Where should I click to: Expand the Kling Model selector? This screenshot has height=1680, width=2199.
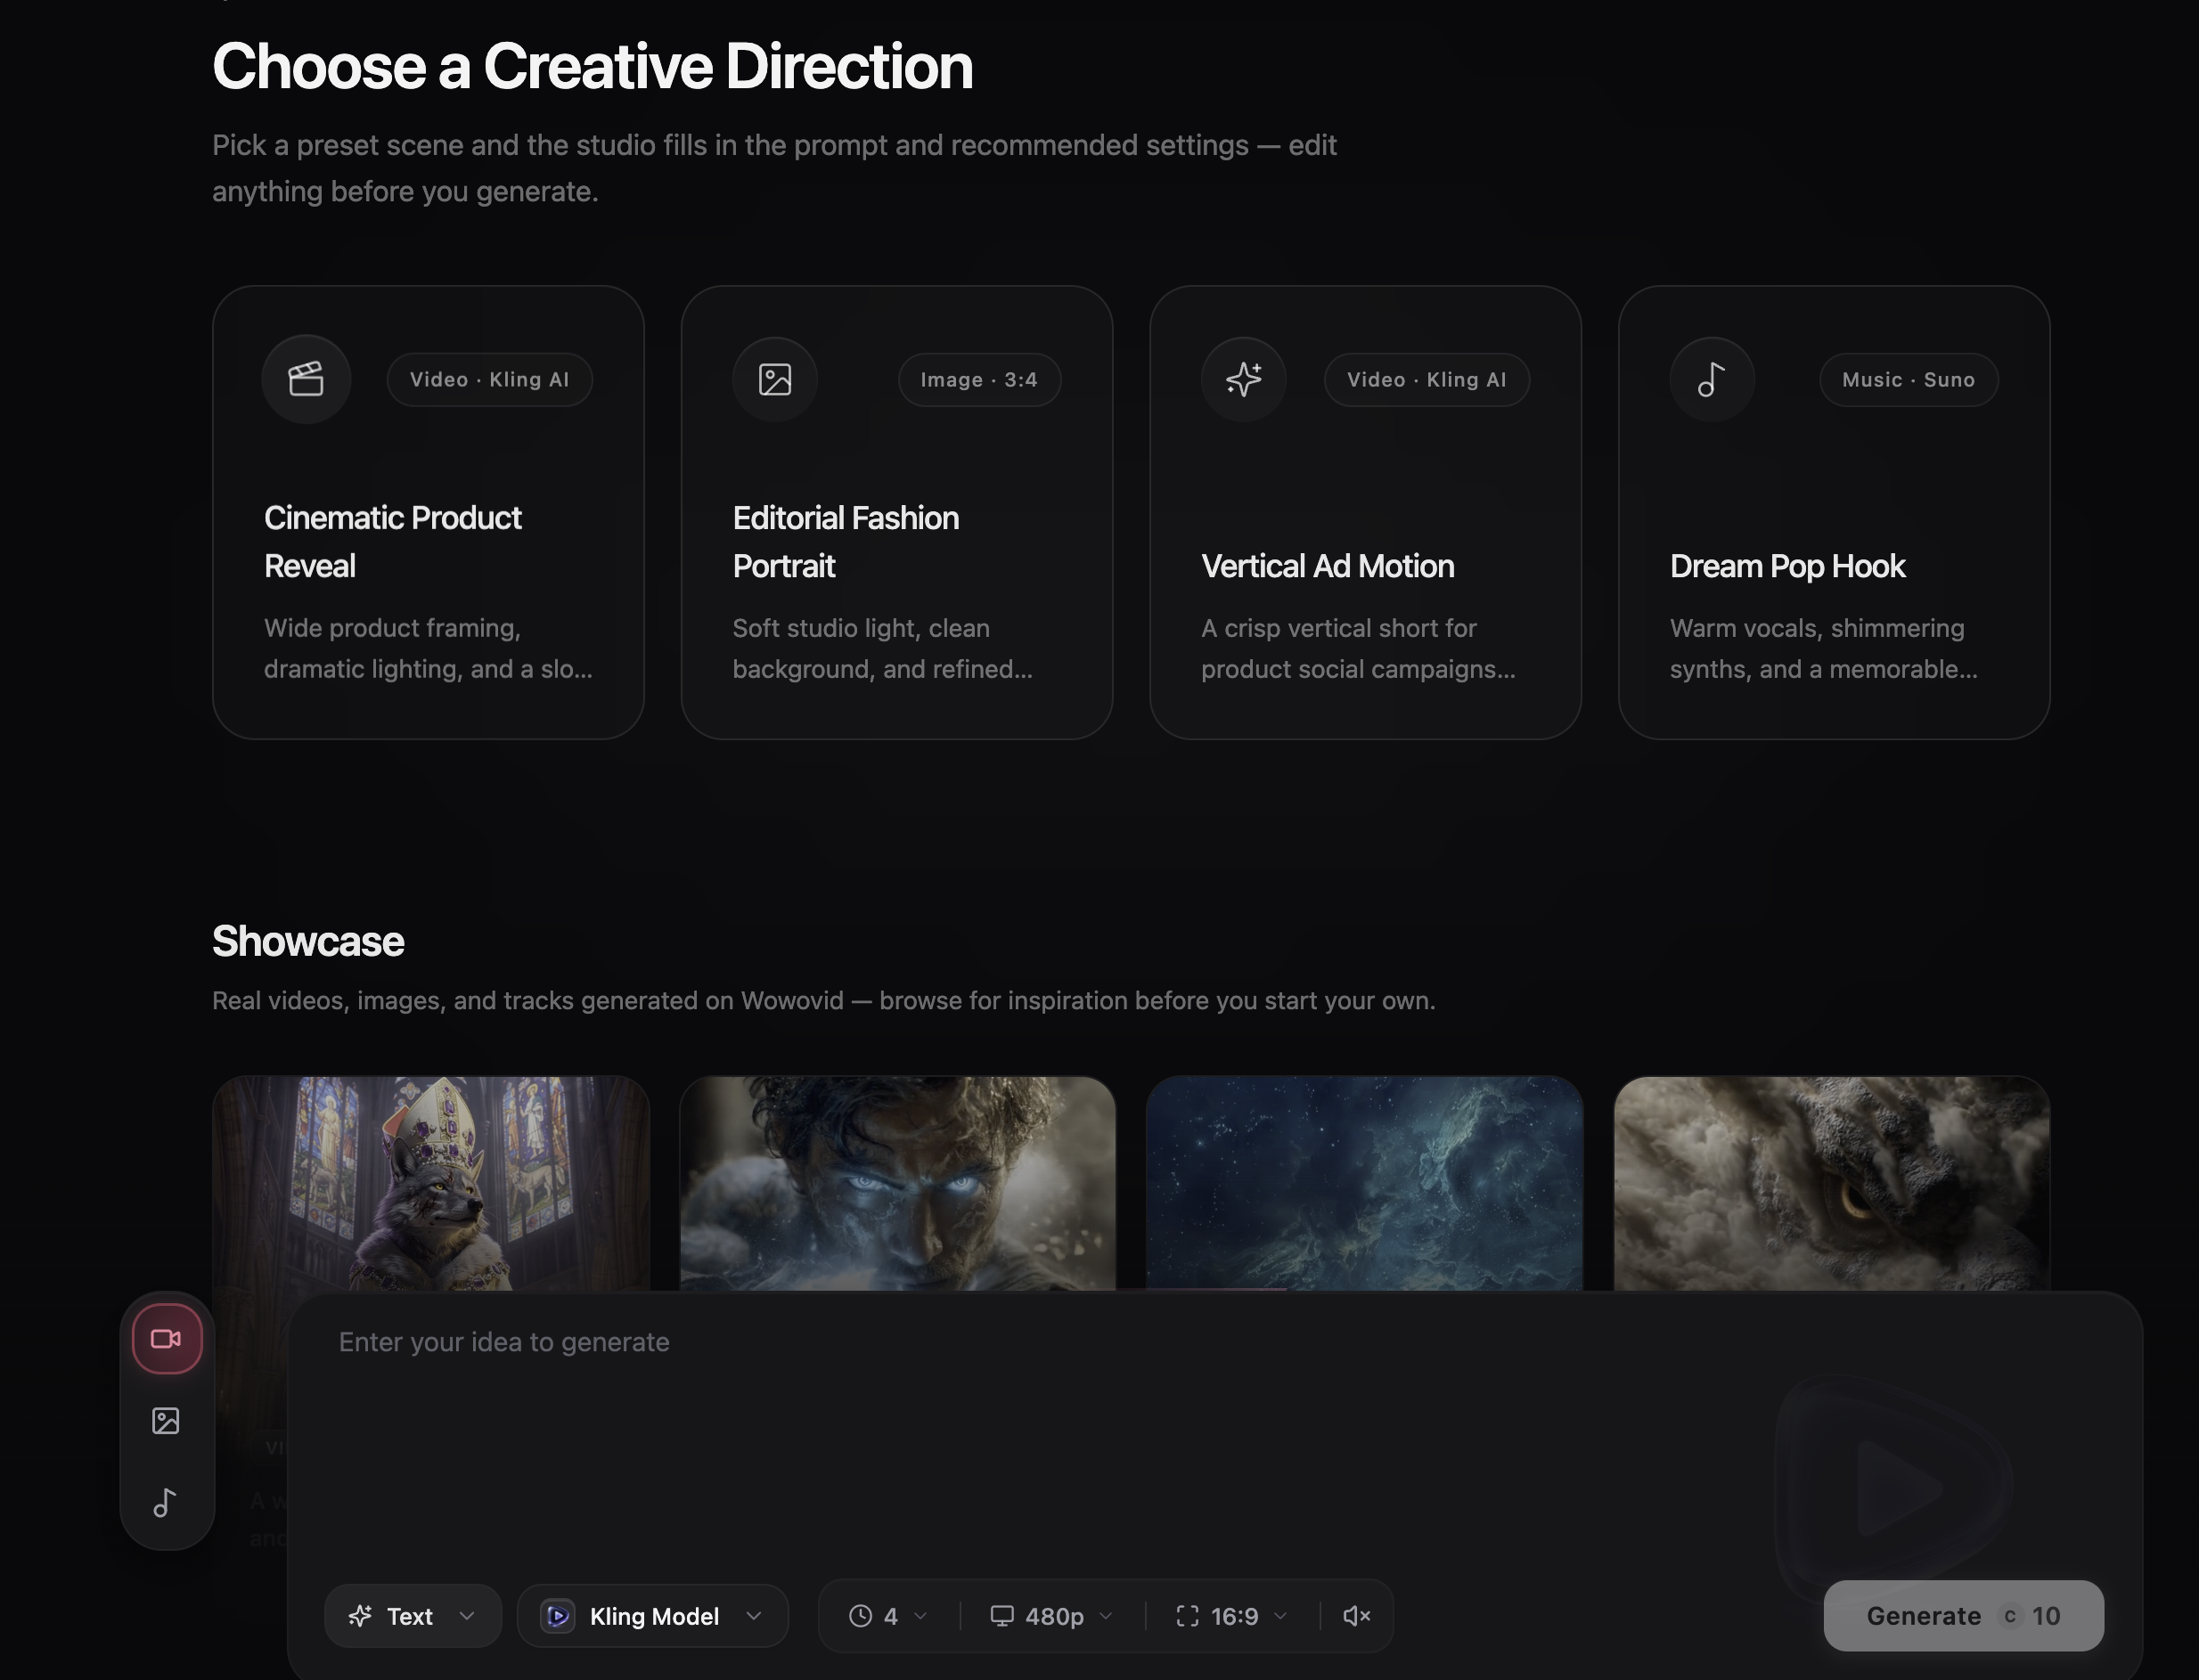(x=653, y=1615)
